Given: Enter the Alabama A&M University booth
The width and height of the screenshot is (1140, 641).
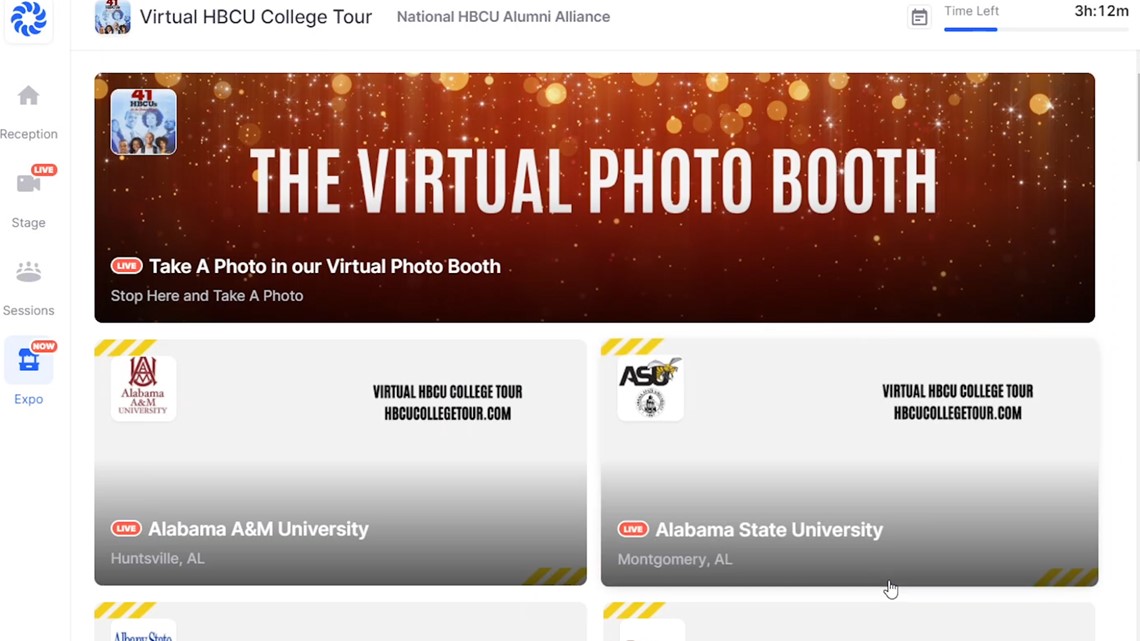Looking at the screenshot, I should [x=340, y=462].
